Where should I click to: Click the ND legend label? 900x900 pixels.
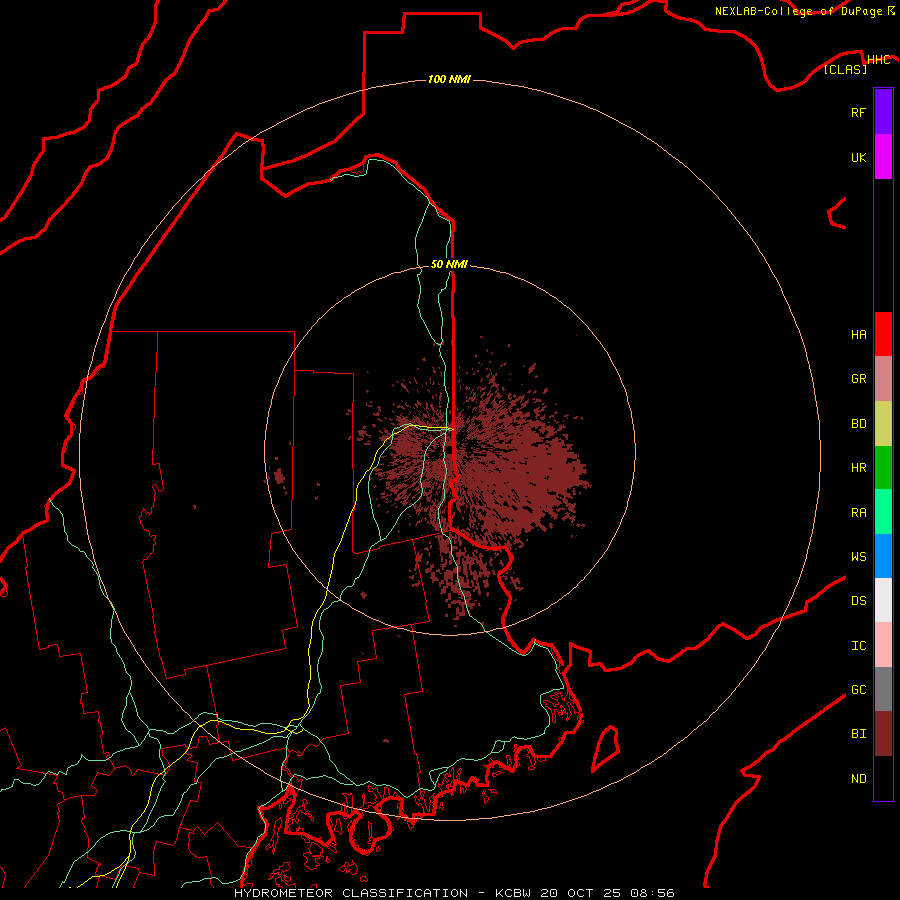pyautogui.click(x=858, y=779)
